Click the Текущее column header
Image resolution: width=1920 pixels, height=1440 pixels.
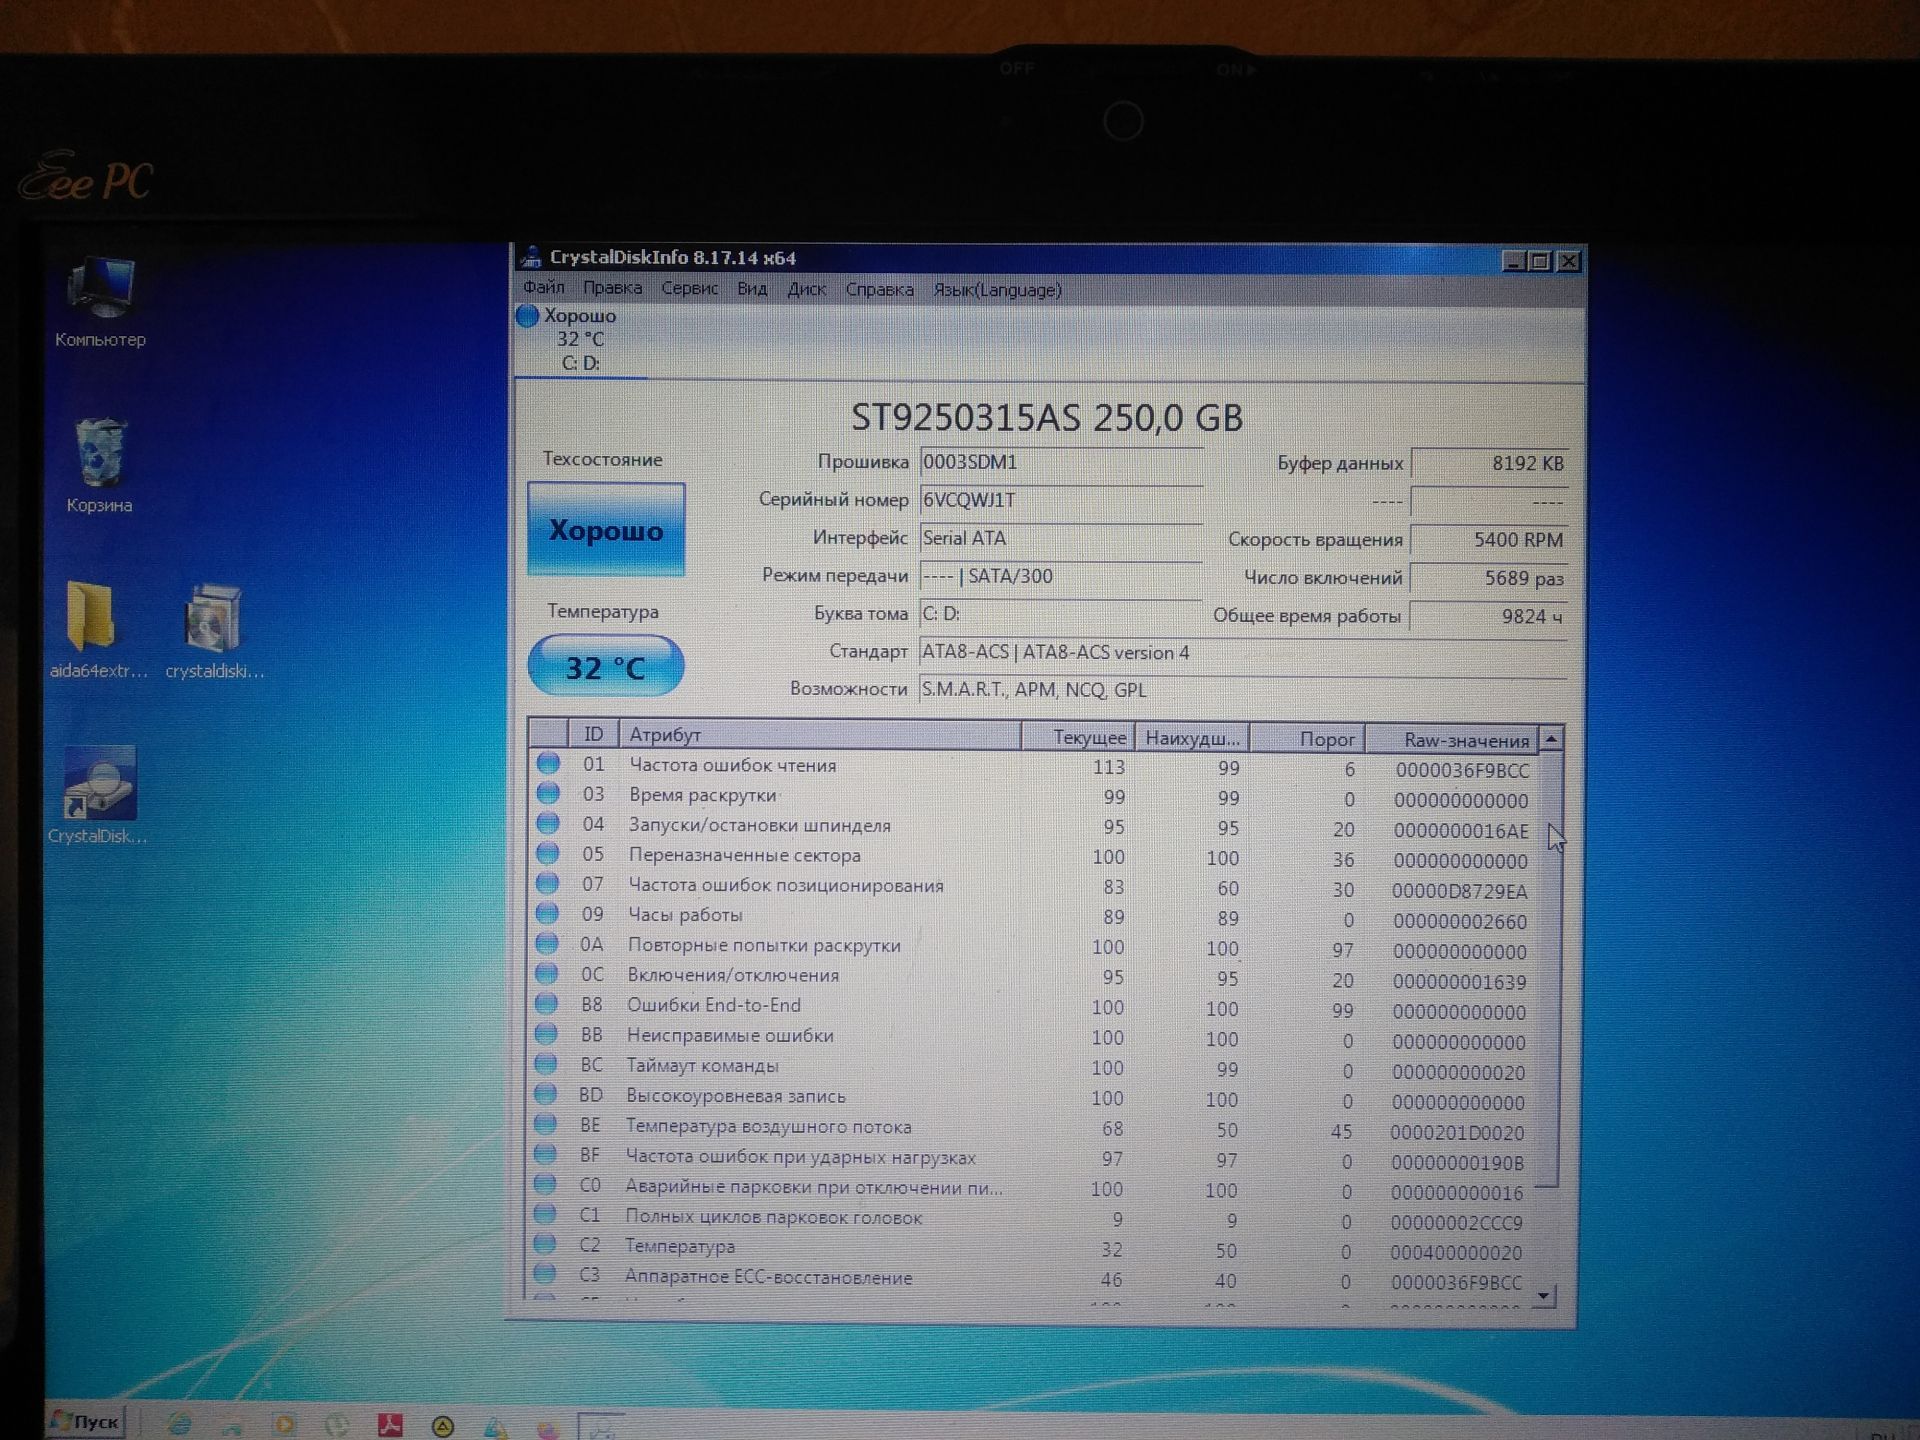coord(1078,737)
